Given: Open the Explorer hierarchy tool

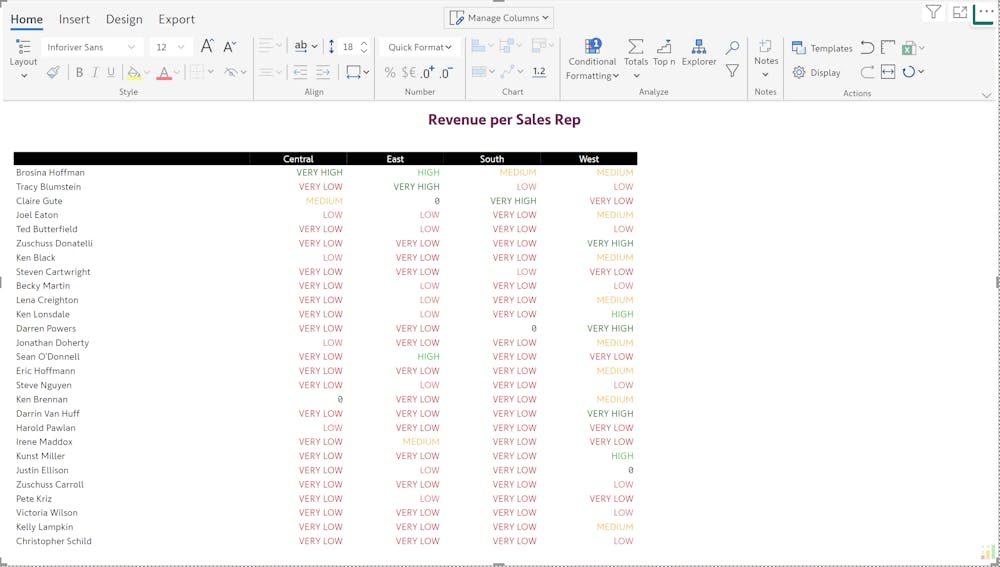Looking at the screenshot, I should pyautogui.click(x=699, y=53).
